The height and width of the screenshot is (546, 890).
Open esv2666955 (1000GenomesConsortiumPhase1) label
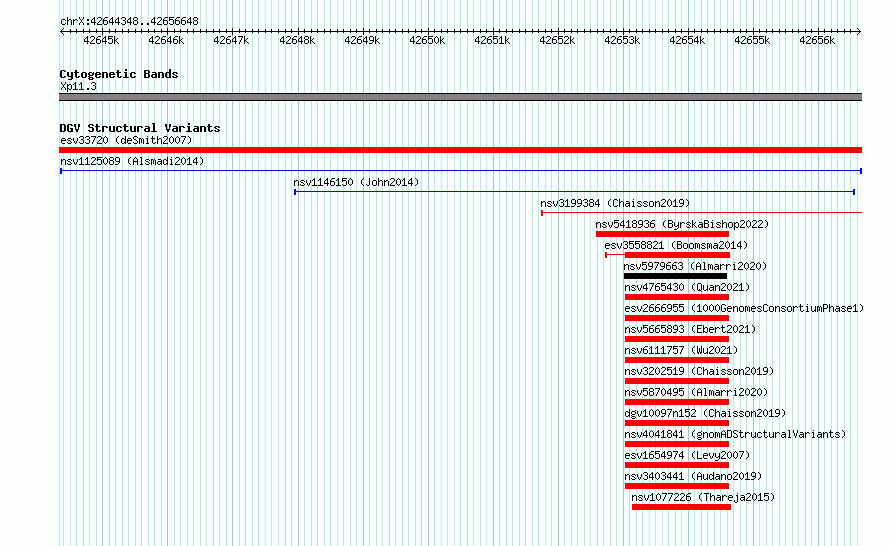click(744, 308)
